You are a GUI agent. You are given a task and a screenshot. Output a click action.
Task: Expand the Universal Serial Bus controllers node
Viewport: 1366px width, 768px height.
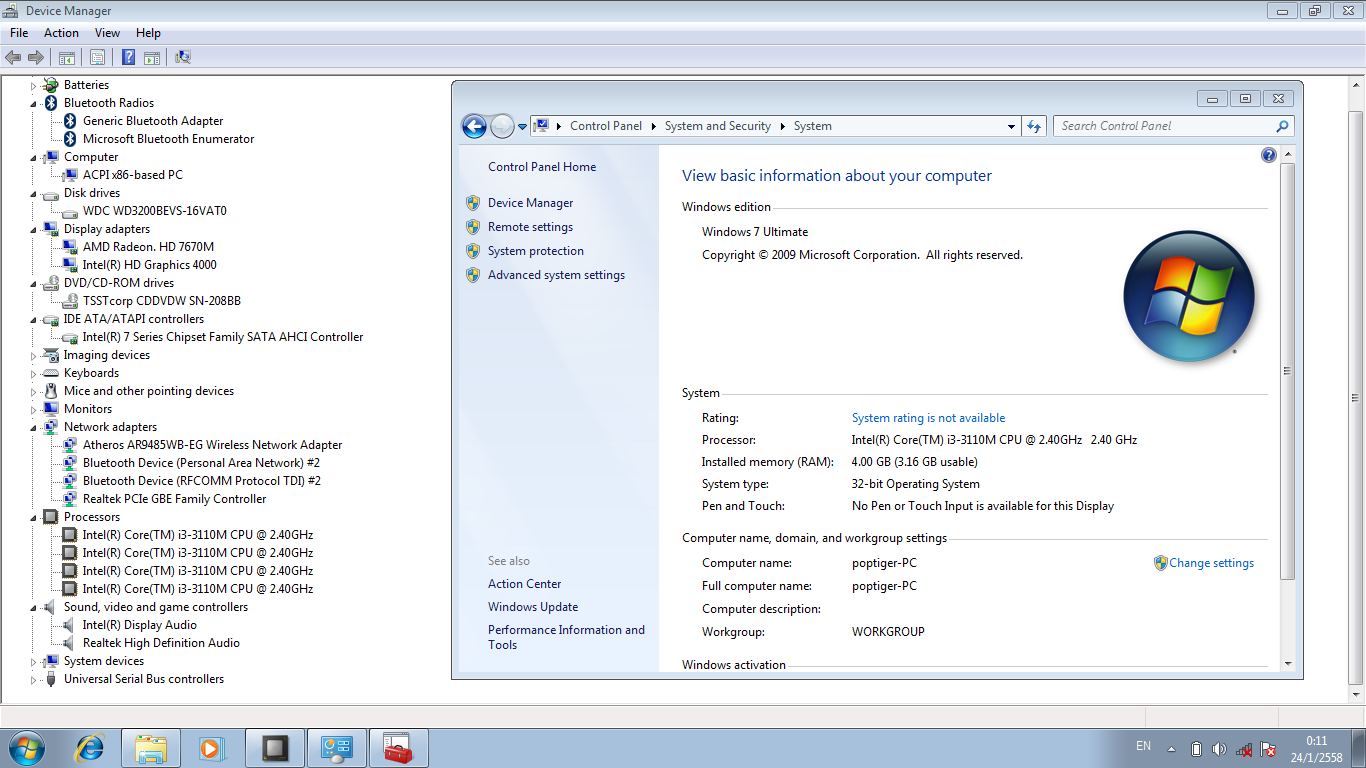coord(33,680)
